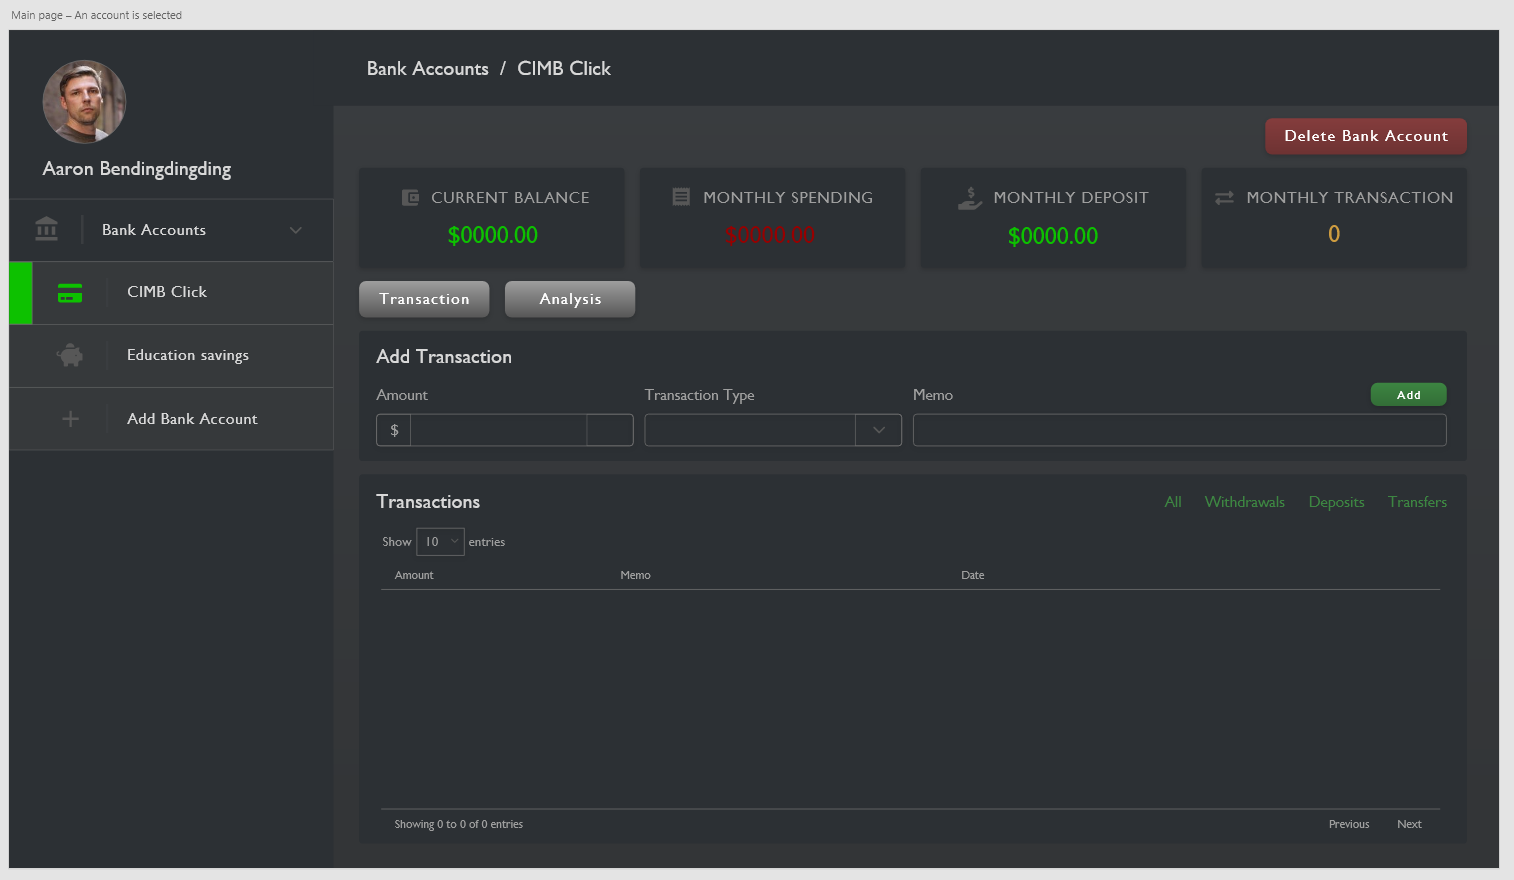1514x880 pixels.
Task: Click the Monthly Transaction arrows icon
Action: tap(1224, 197)
